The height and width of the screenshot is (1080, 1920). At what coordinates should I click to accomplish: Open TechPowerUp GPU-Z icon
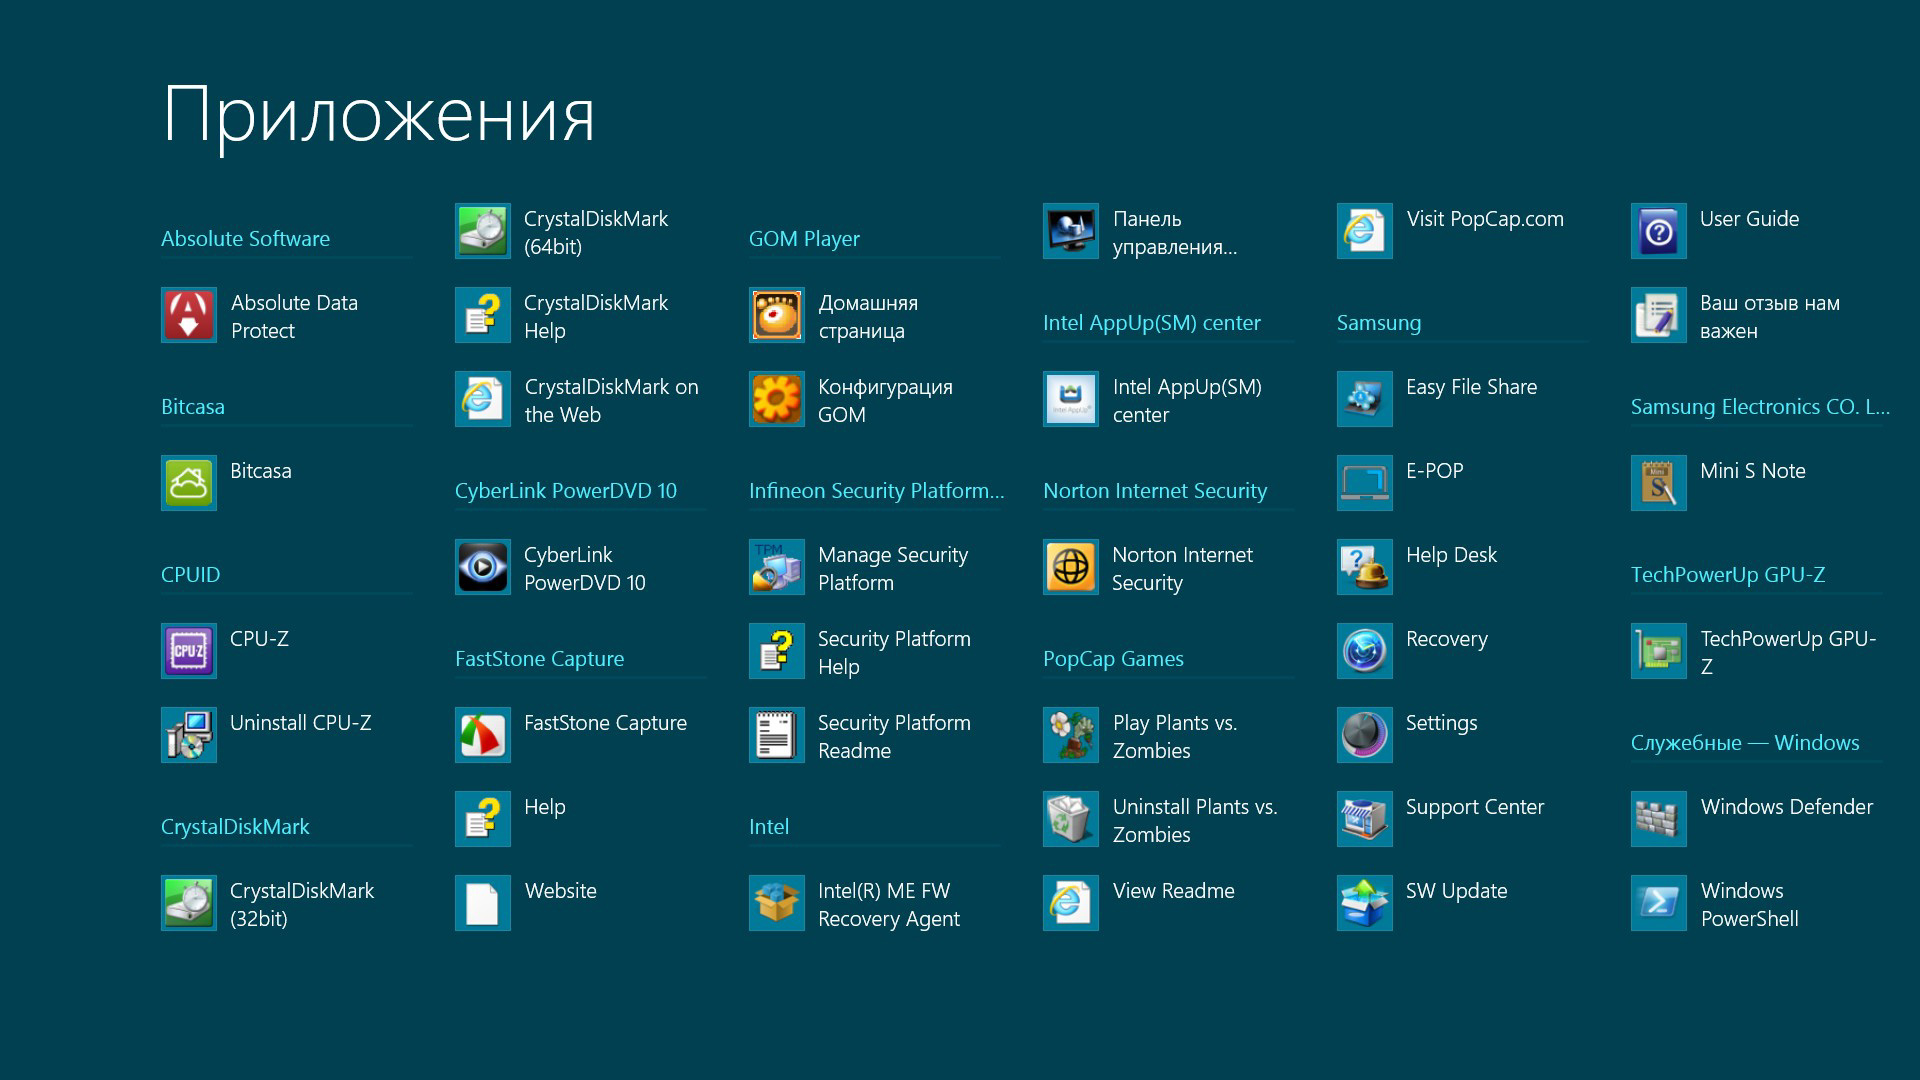tap(1659, 652)
